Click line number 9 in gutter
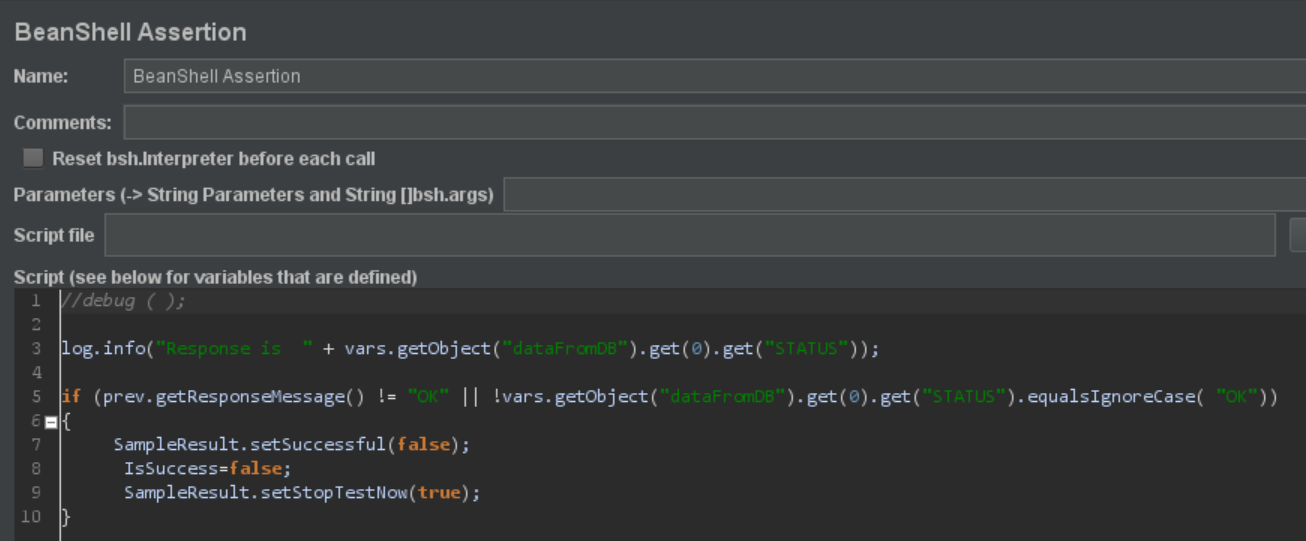Viewport: 1306px width, 541px height. 36,493
